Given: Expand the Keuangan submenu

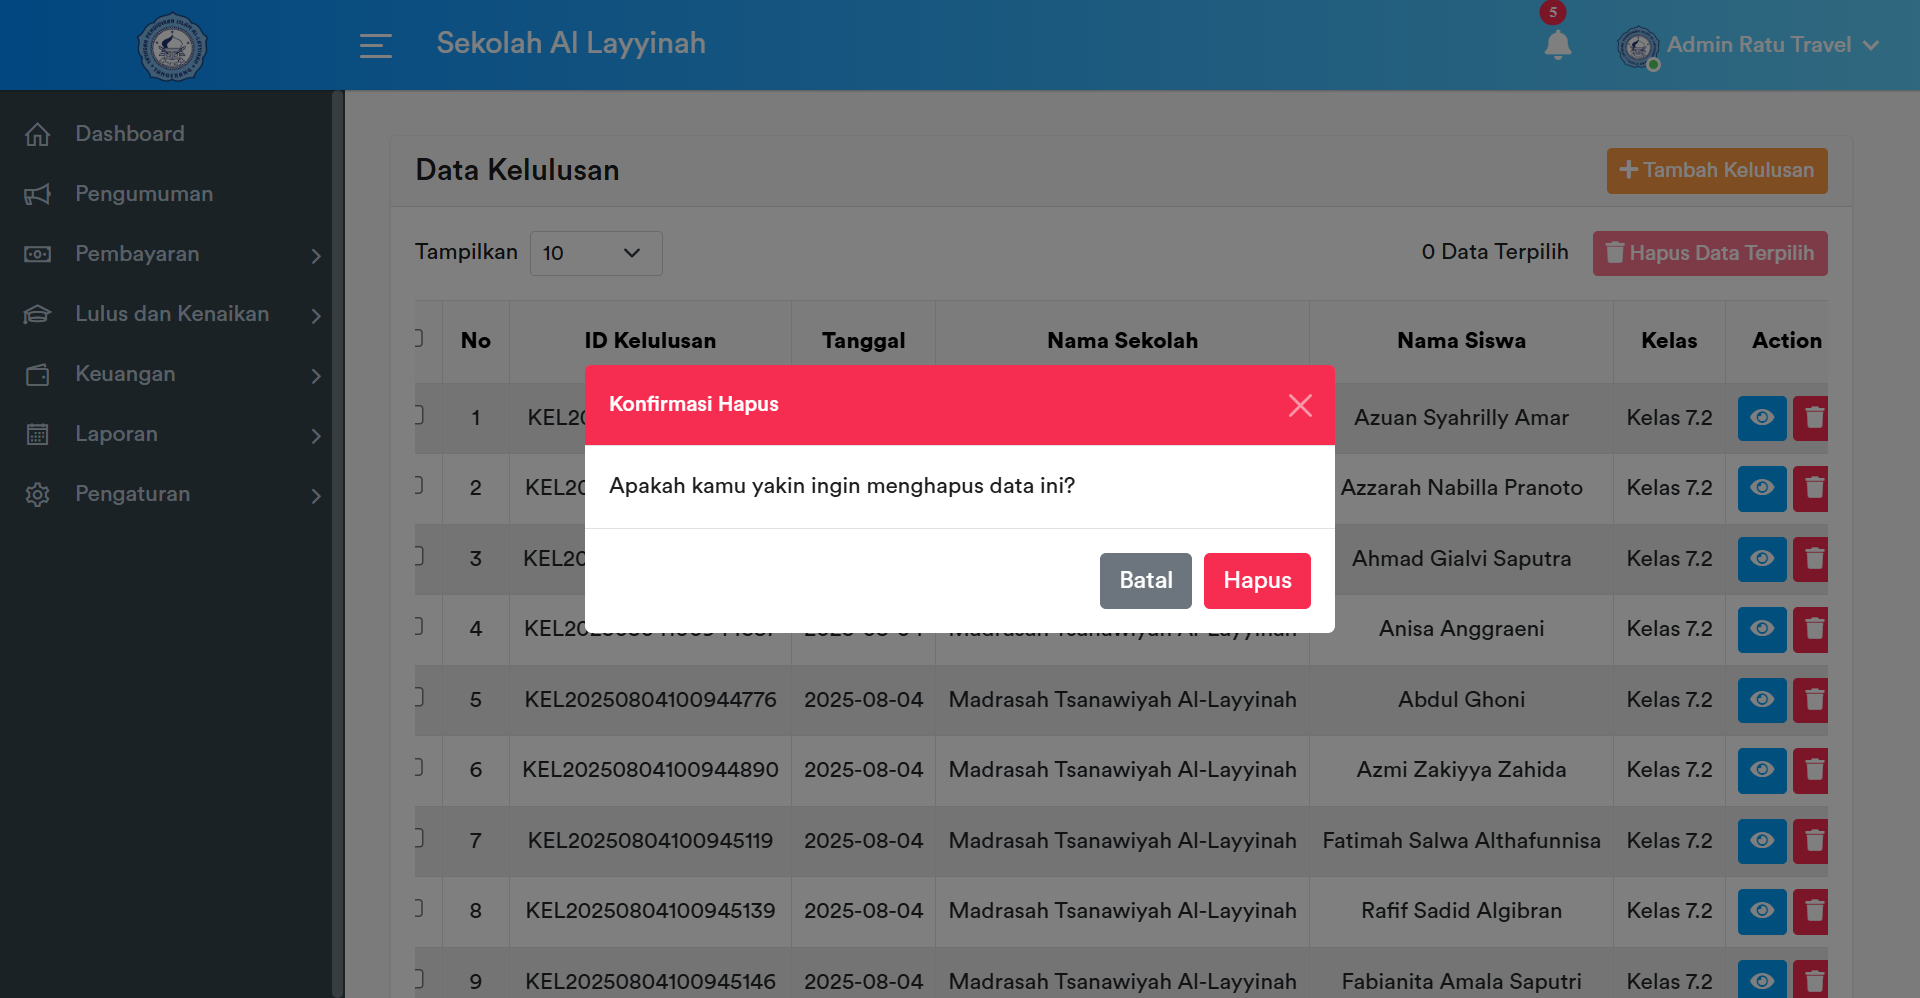Looking at the screenshot, I should [x=125, y=374].
